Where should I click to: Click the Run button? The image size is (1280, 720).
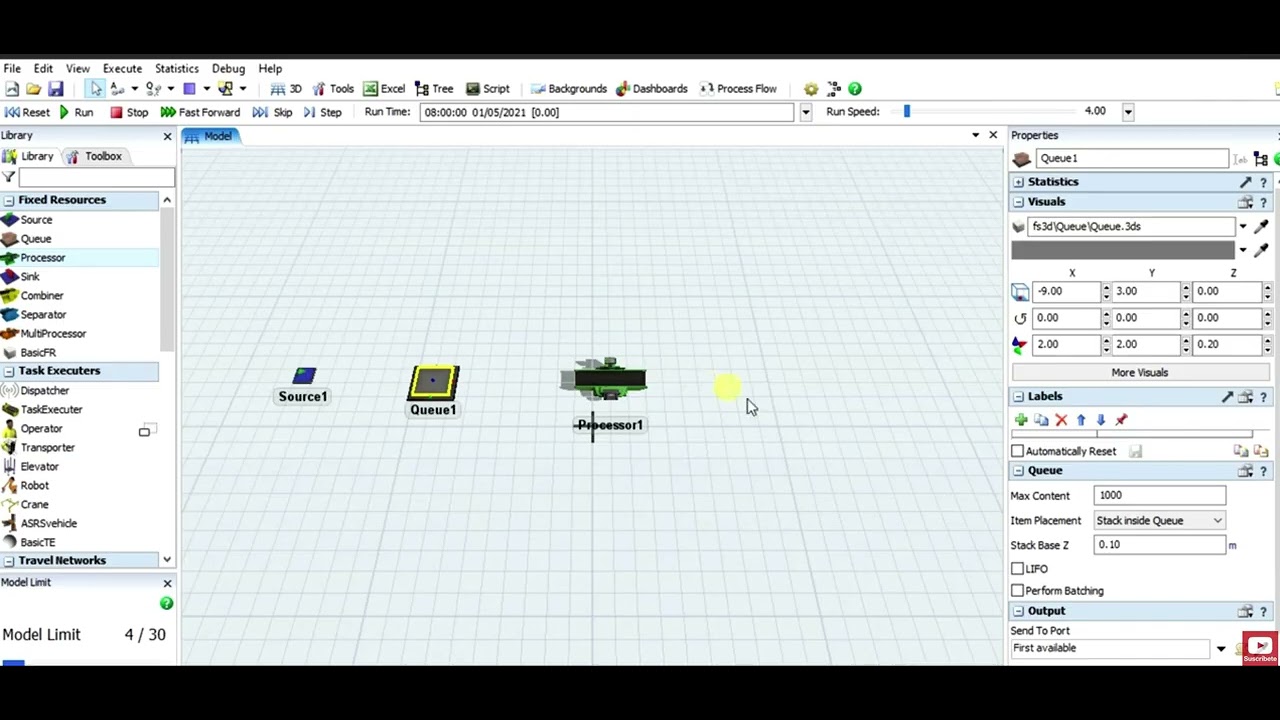click(76, 113)
